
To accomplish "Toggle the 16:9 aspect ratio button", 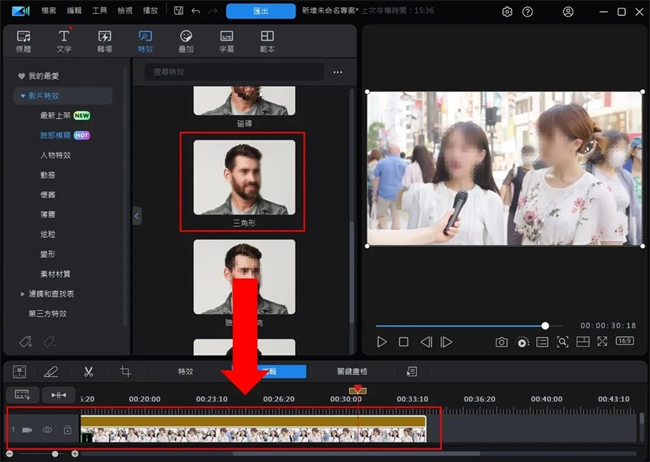I will coord(624,342).
